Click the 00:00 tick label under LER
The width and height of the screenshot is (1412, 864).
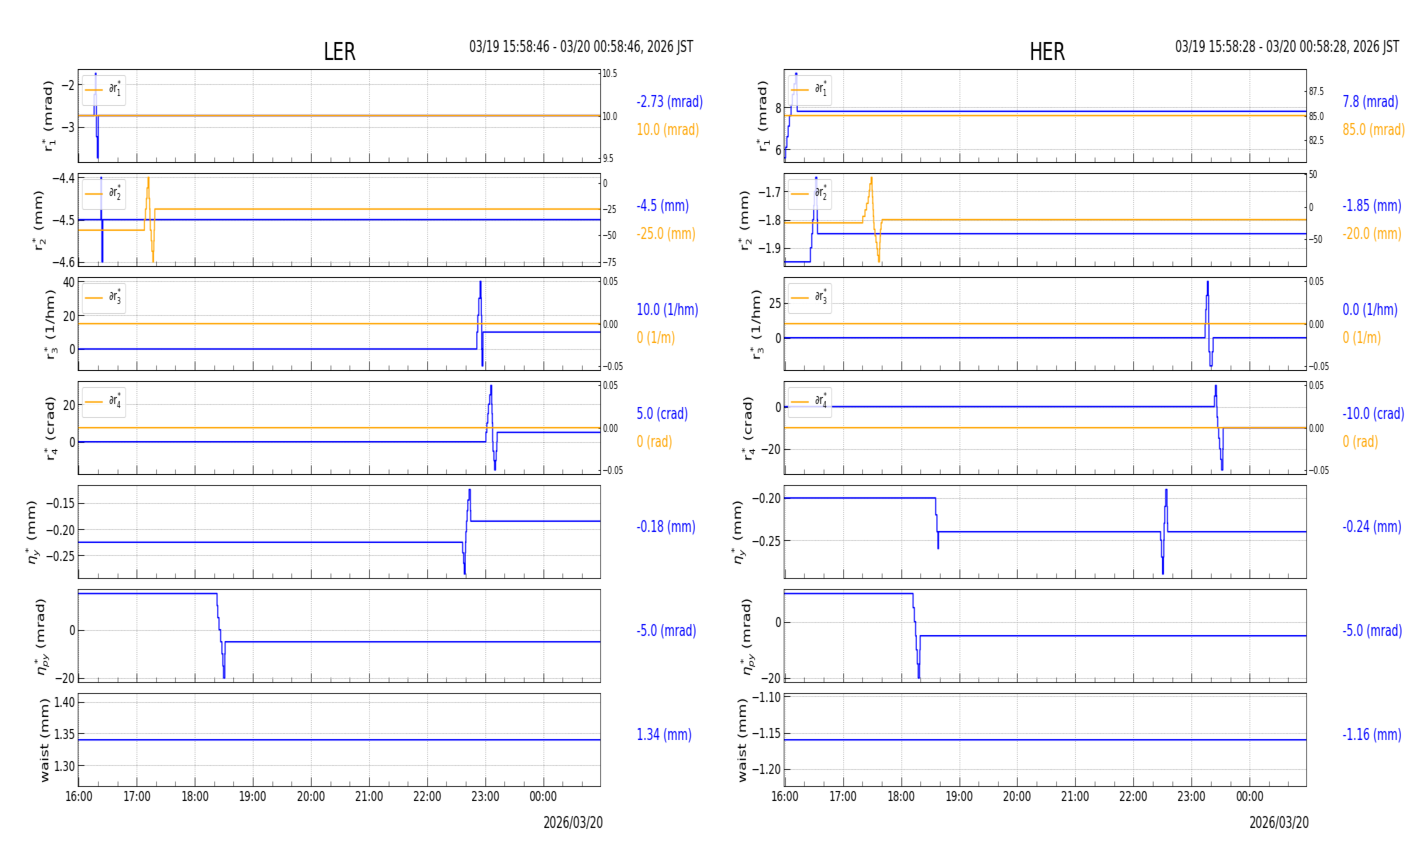click(x=543, y=797)
